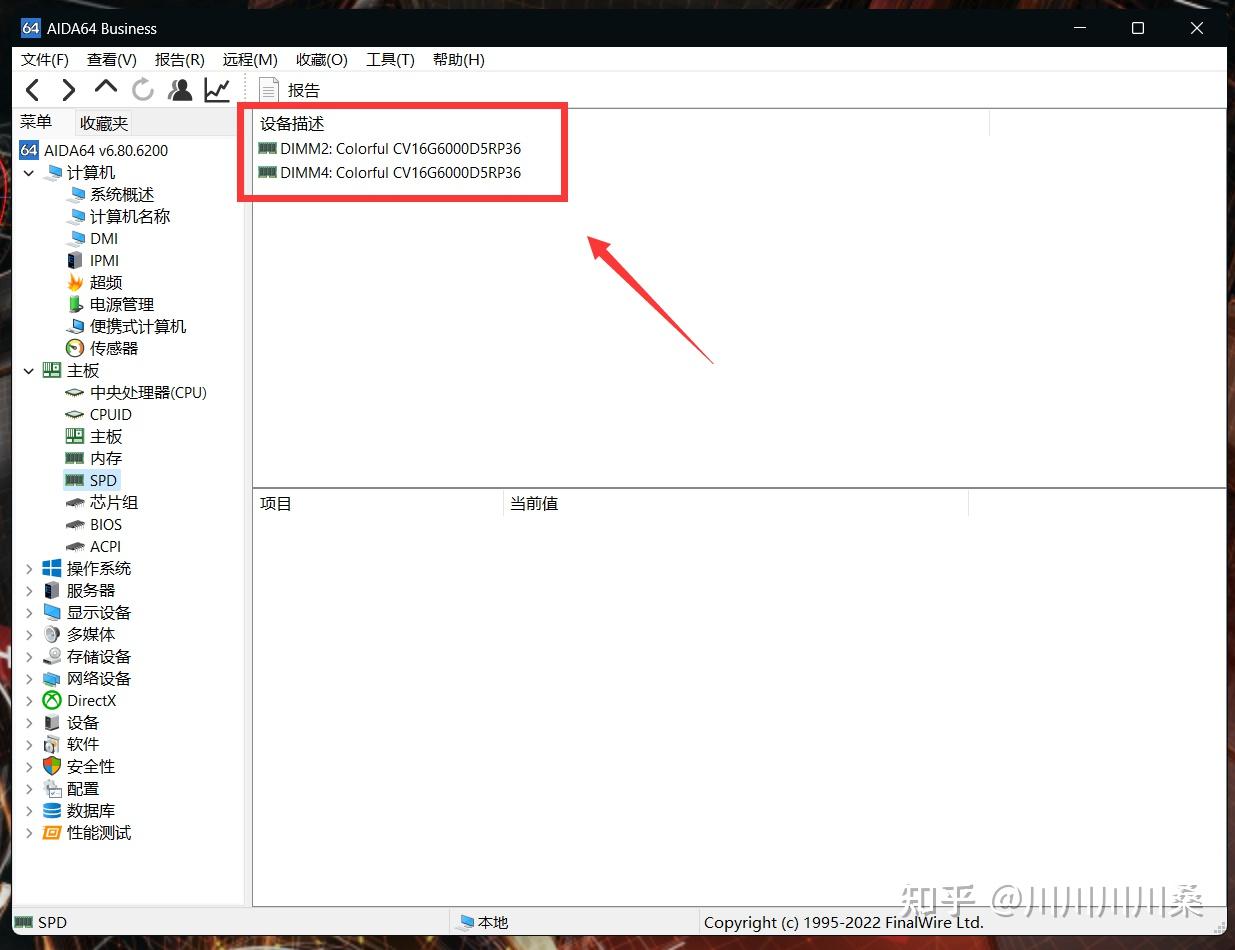Screen dimensions: 1235x950
Task: Open the performance graph toolbar icon
Action: 217,90
